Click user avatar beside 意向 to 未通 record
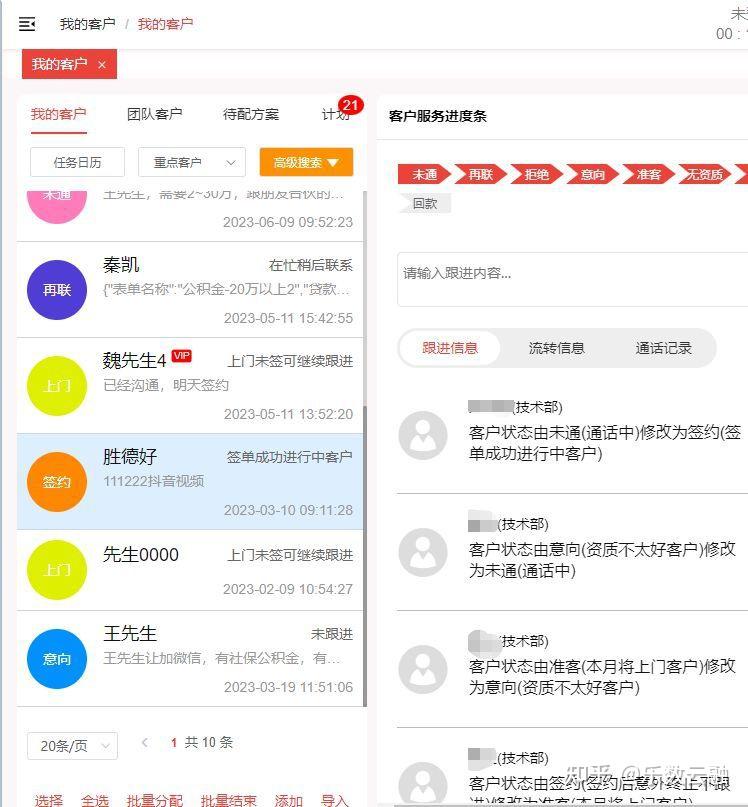 [423, 552]
